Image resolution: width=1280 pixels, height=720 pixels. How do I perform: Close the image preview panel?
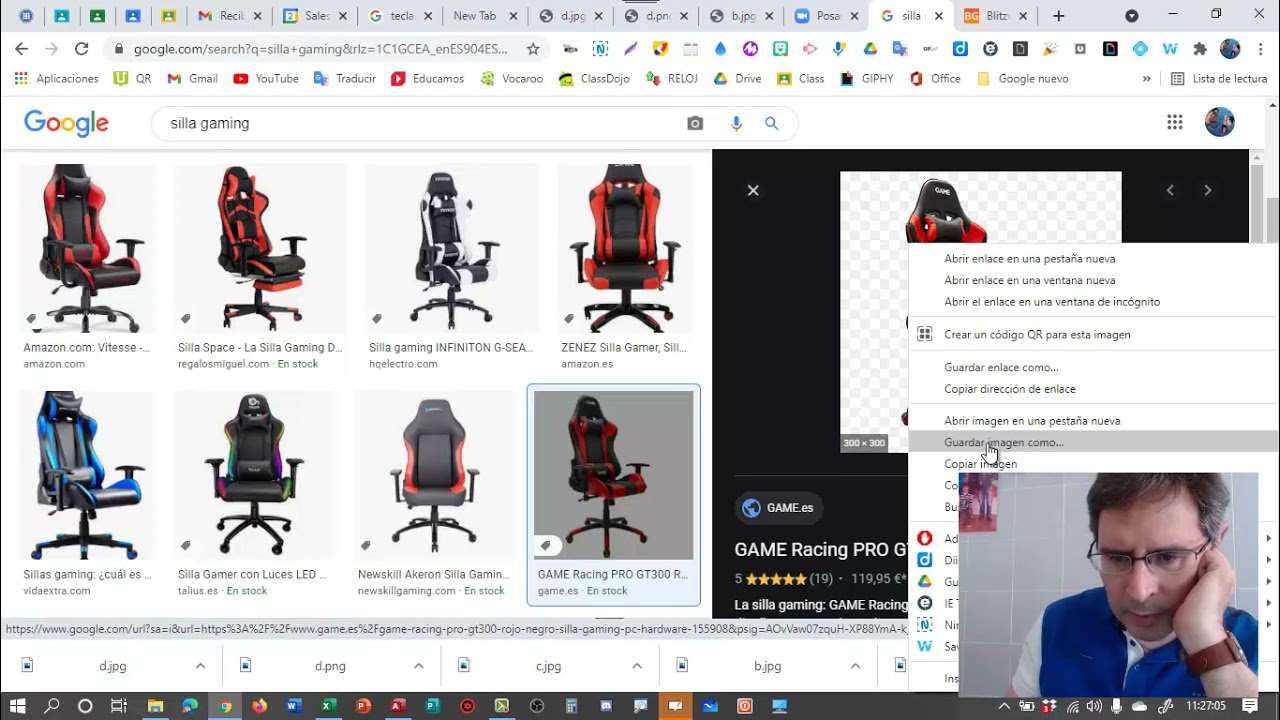coord(753,190)
